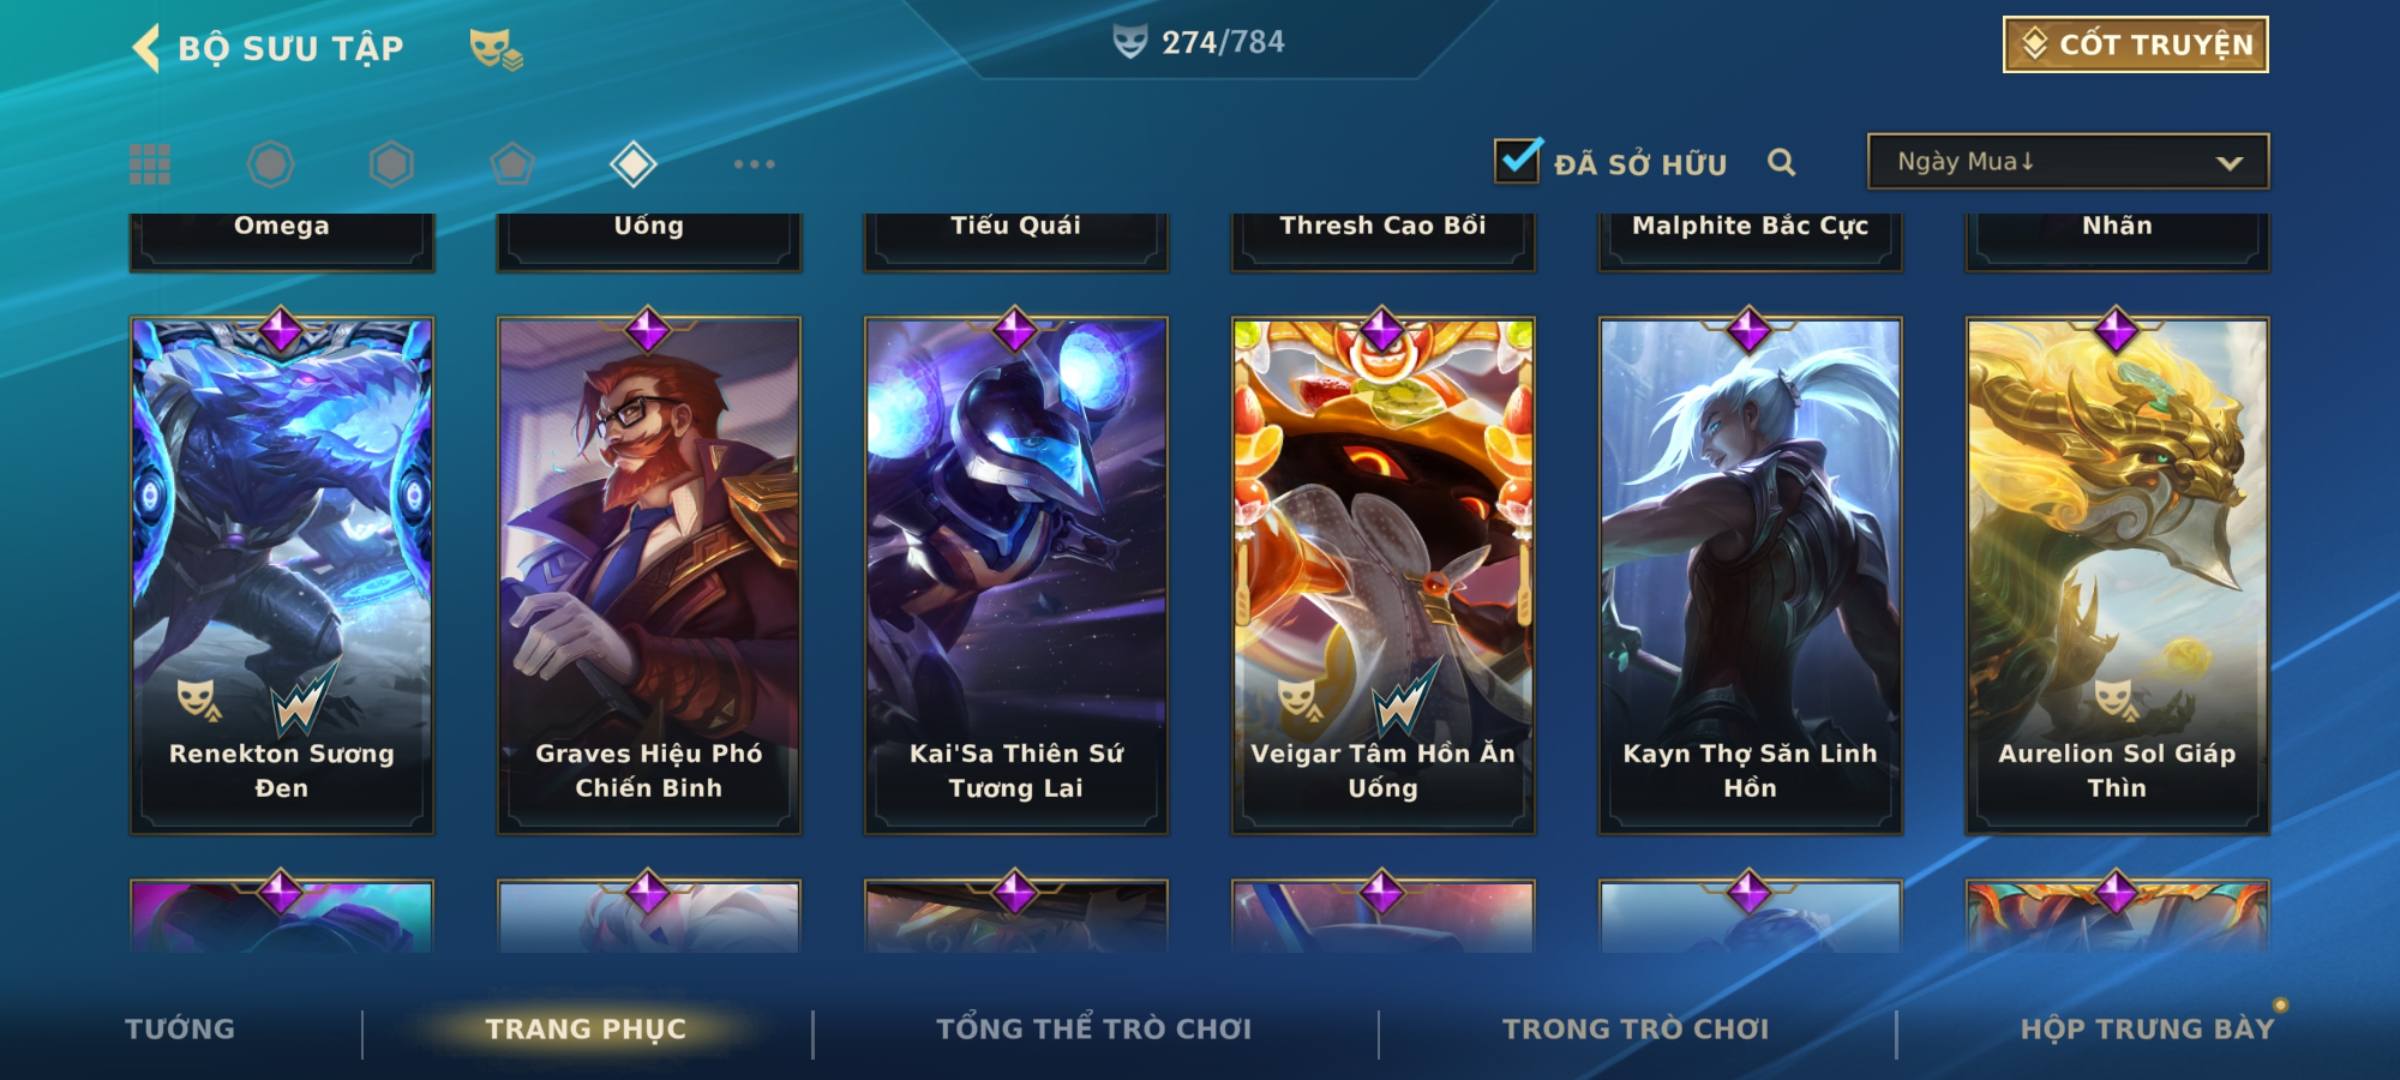Expand the Ngày Mua sort dropdown

[x=2068, y=161]
